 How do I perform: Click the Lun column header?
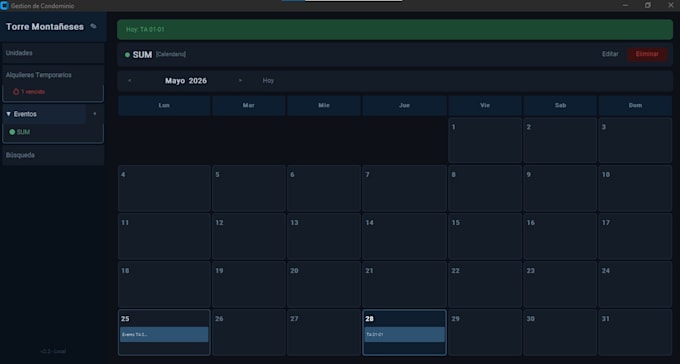coord(164,105)
